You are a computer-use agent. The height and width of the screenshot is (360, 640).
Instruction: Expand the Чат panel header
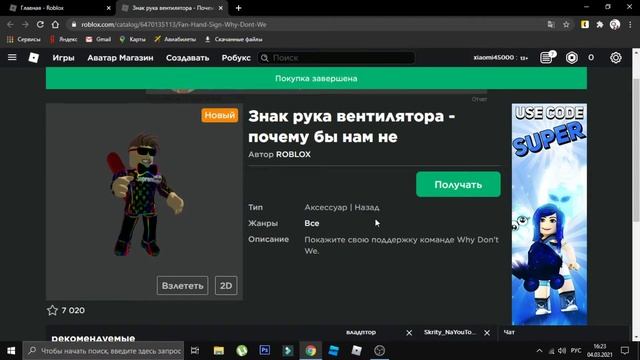[x=563, y=333]
